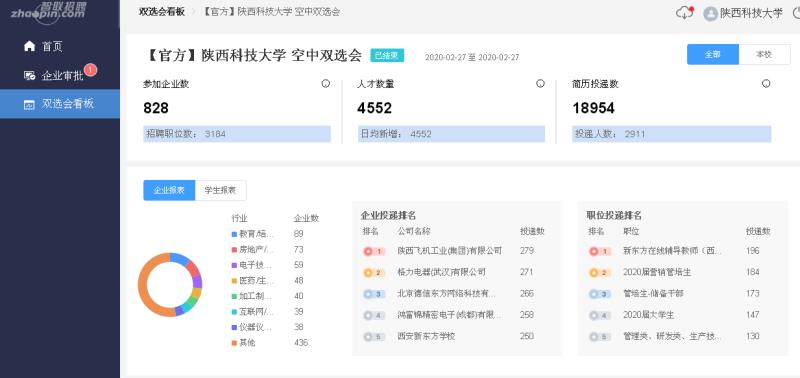Click the 教育/培训 blue legend color swatch
Screen dimensions: 800x378
click(234, 234)
